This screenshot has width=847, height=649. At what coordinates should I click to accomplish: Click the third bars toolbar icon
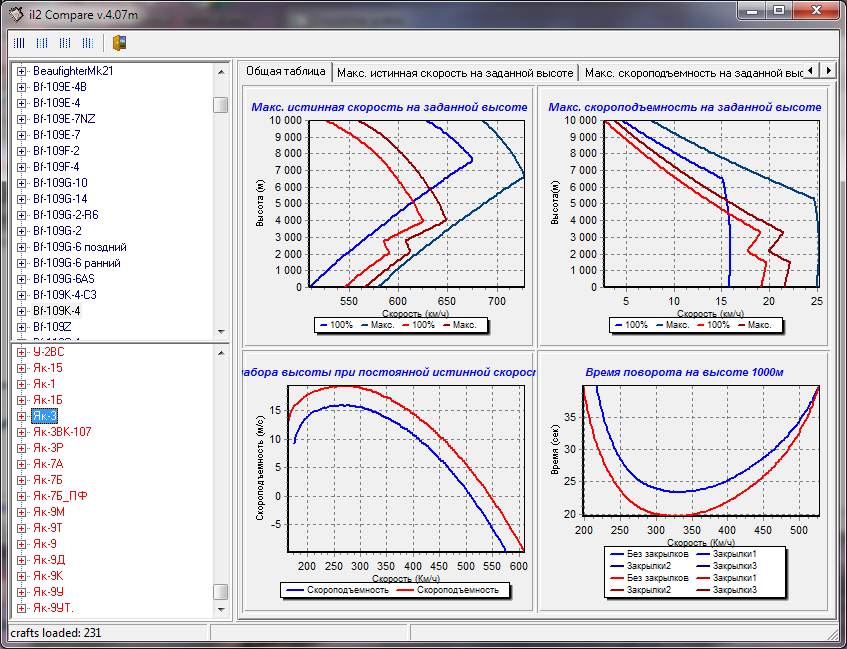tap(65, 43)
